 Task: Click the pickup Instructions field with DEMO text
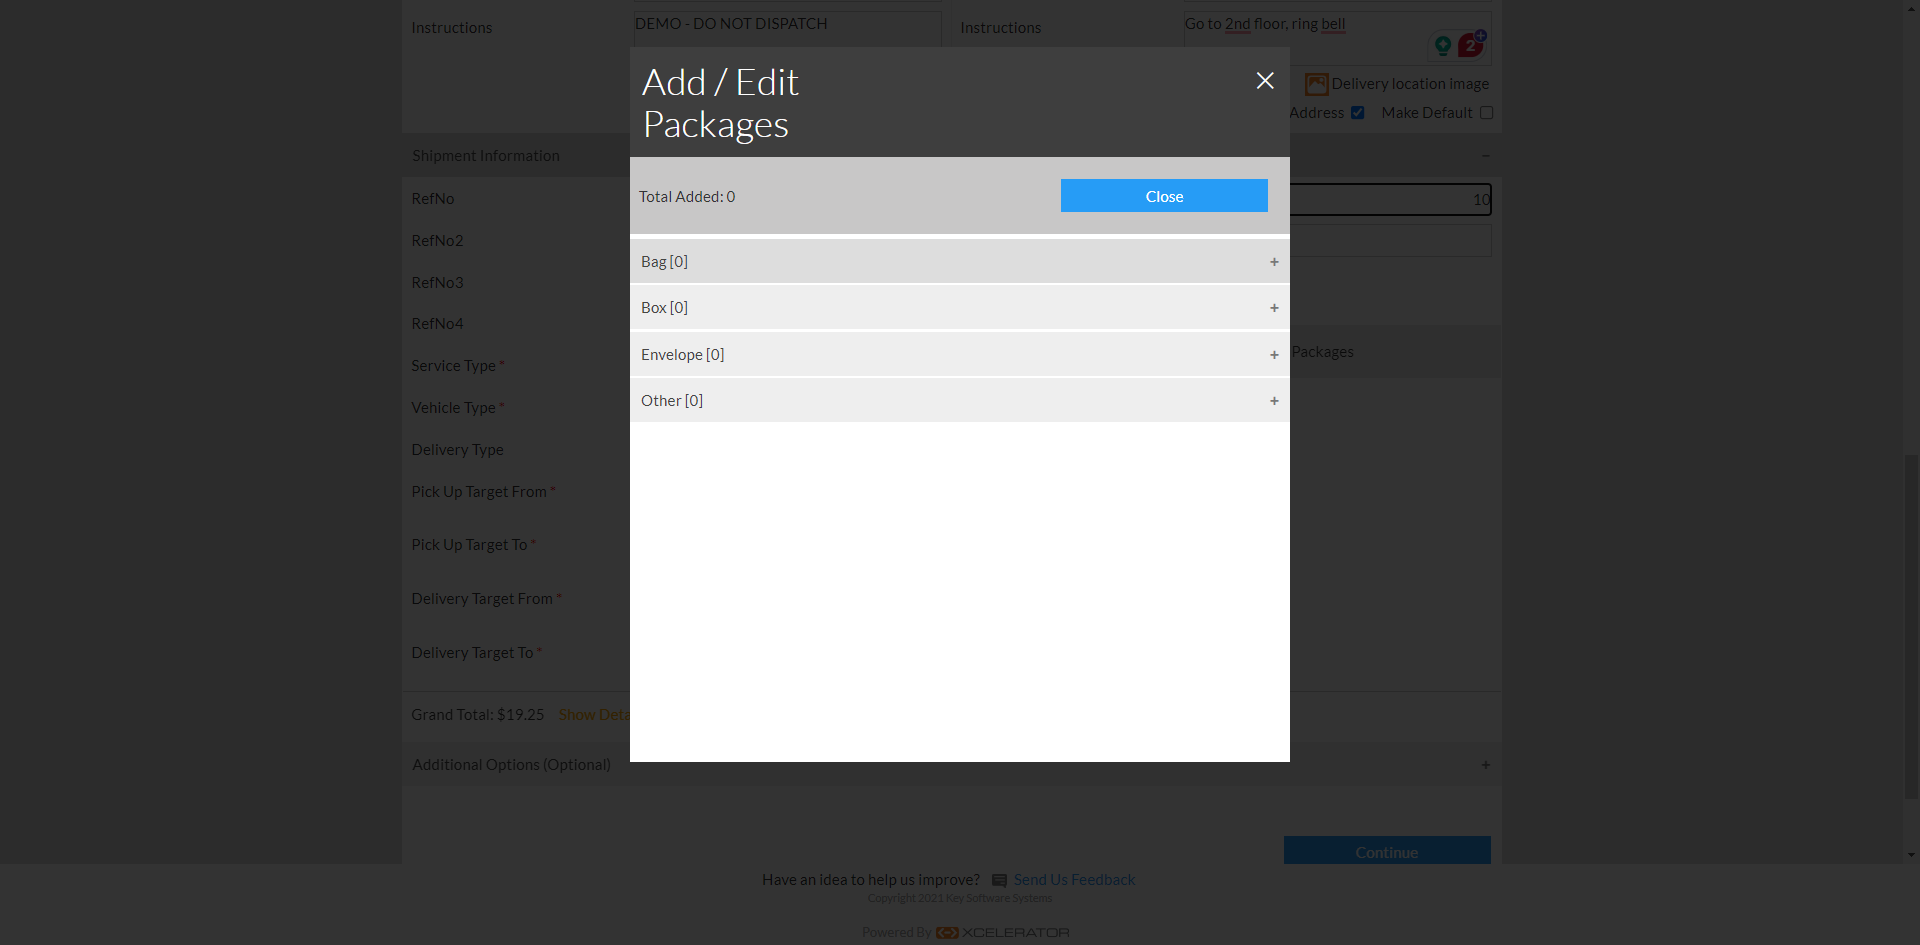(x=787, y=28)
